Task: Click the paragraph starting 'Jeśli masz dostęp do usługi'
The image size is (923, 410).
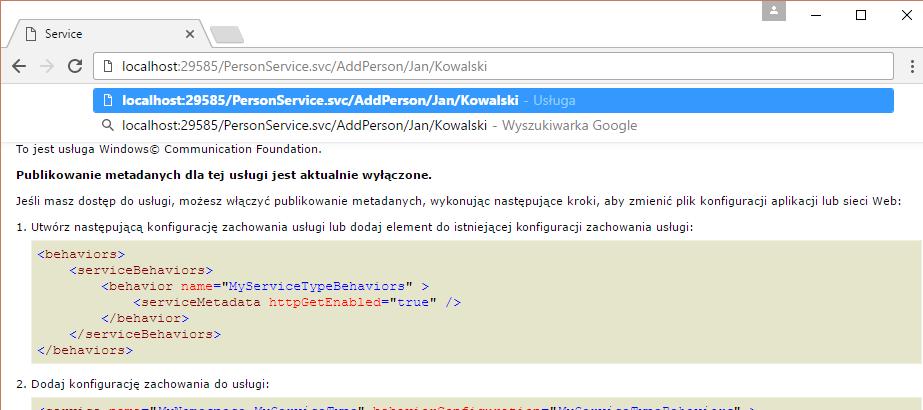Action: pos(459,202)
